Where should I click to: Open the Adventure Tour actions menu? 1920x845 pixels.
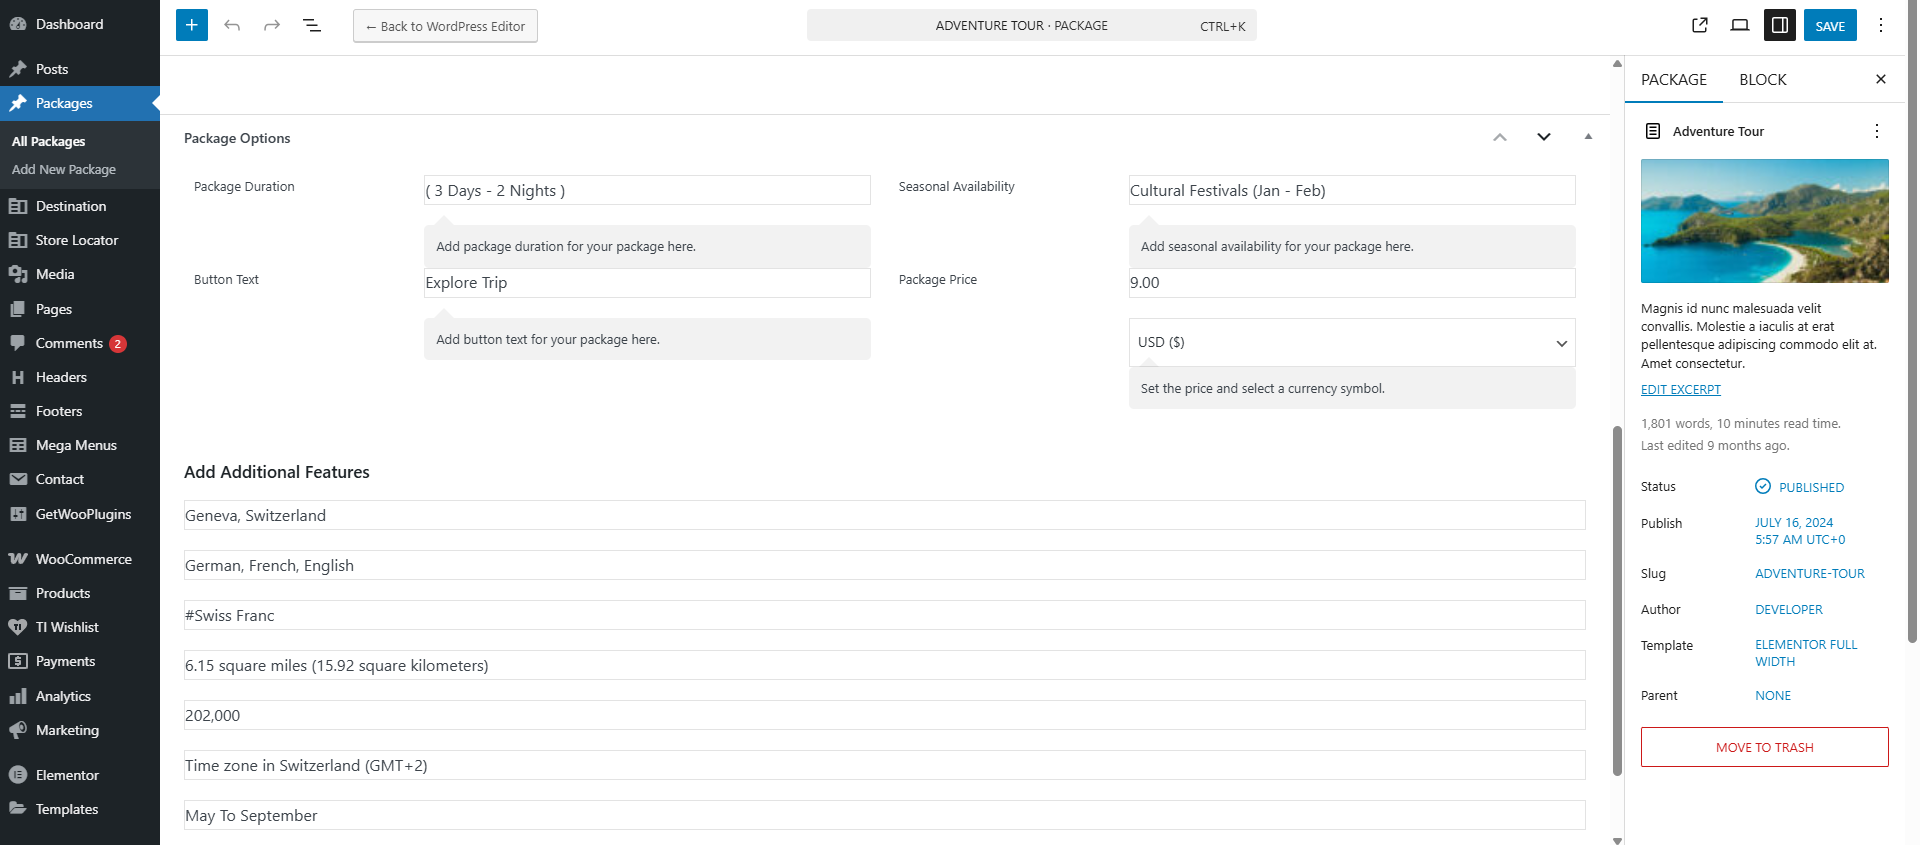(1877, 131)
